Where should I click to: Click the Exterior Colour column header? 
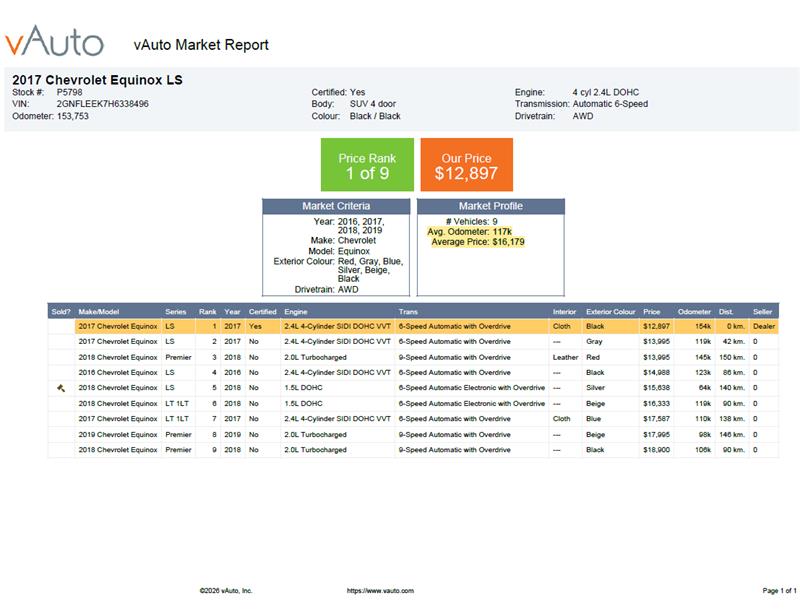point(611,311)
